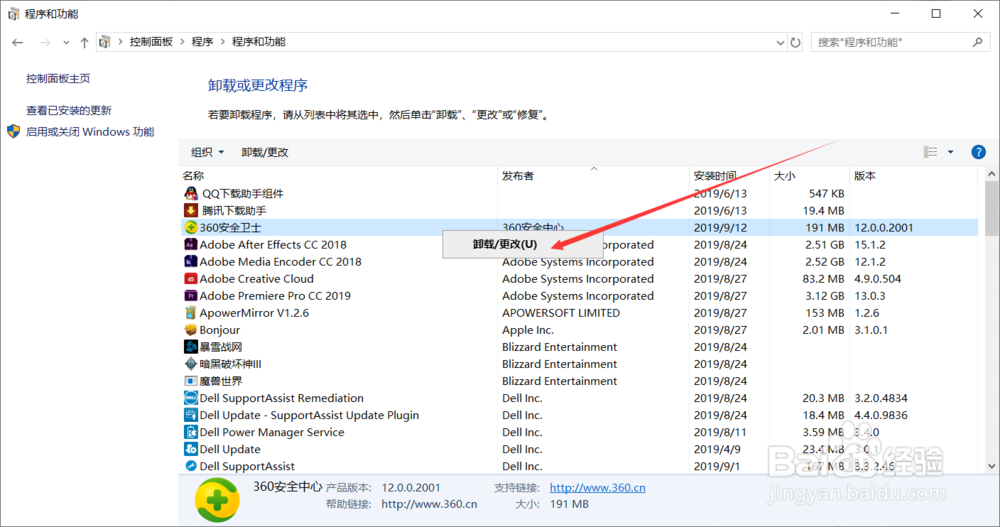
Task: Click the Apple Inc. publisher cell
Action: (x=527, y=330)
